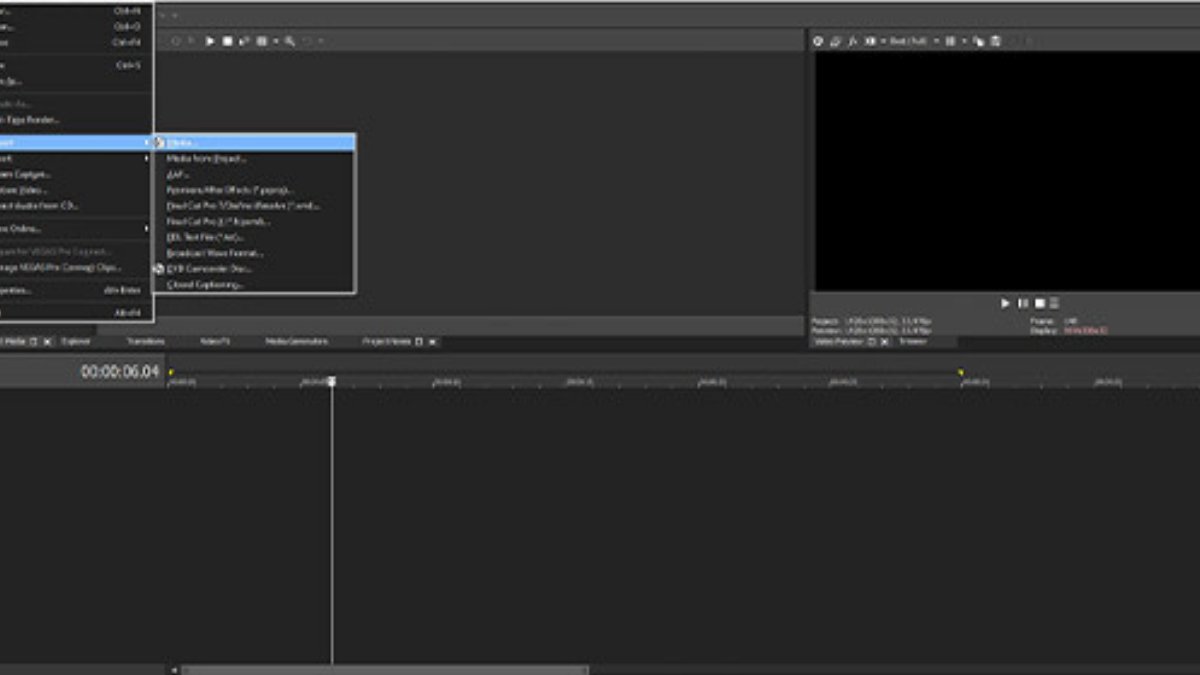This screenshot has width=1200, height=675.
Task: Click the disc icon beside DVD Camcorder Disc
Action: 159,269
